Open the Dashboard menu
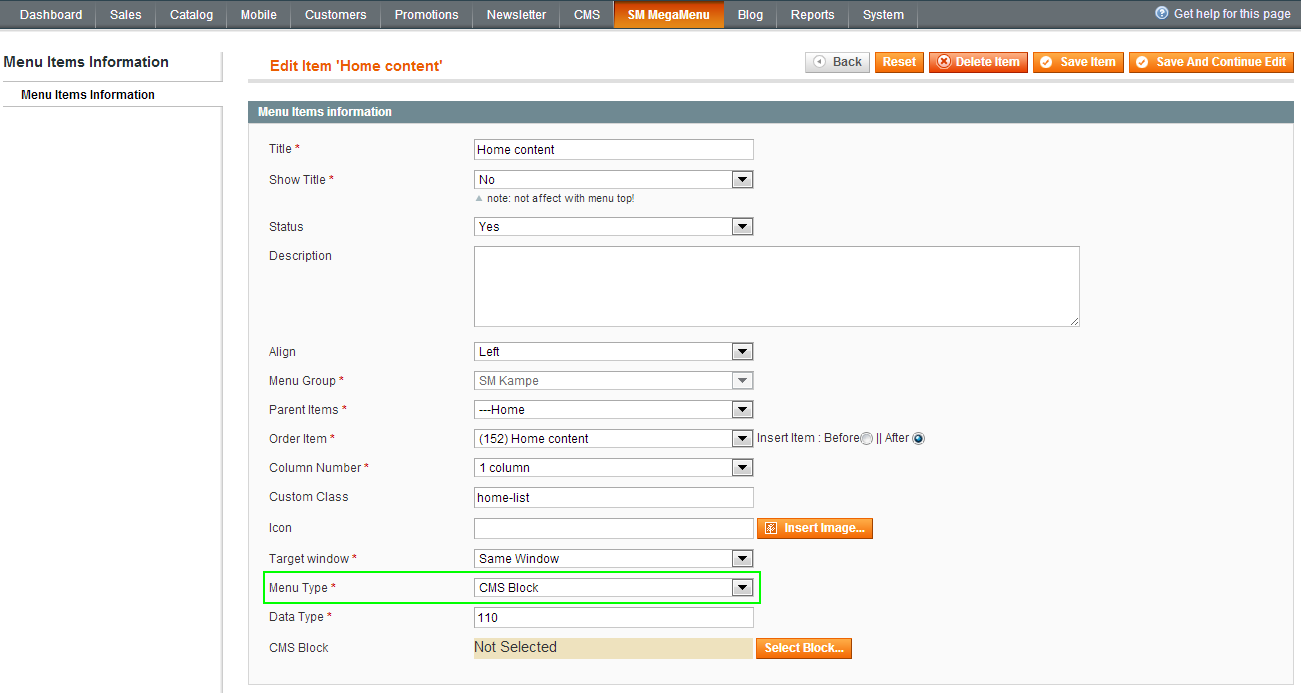1301x693 pixels. click(51, 15)
